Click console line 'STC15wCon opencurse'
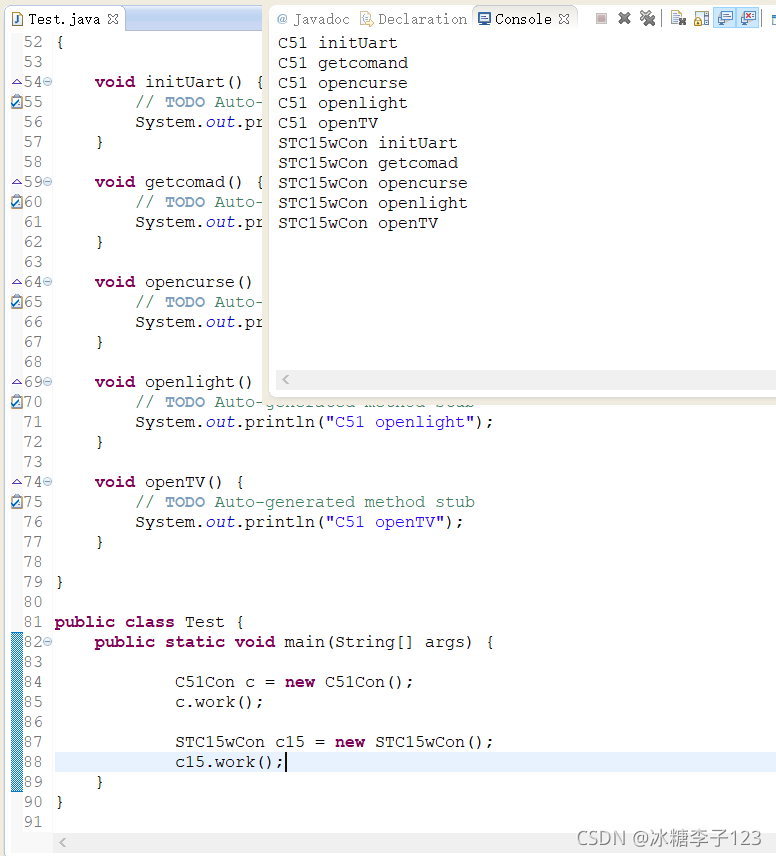Image resolution: width=776 pixels, height=856 pixels. (373, 183)
